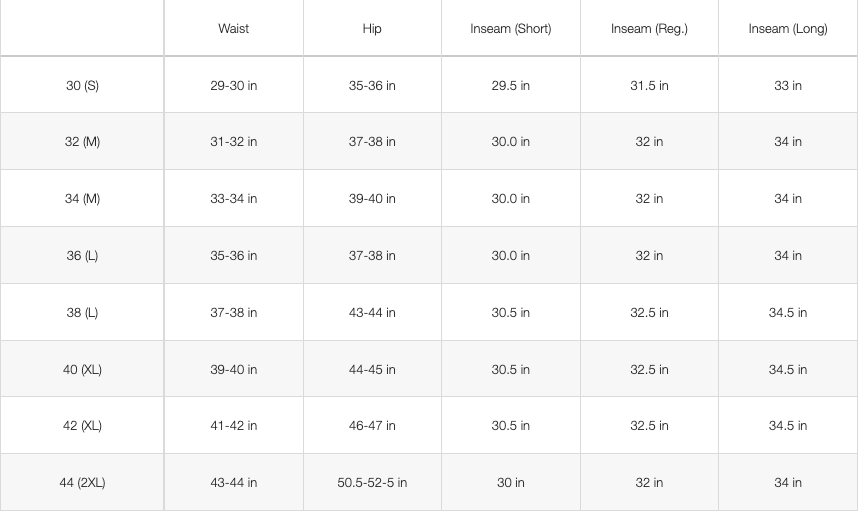859x511 pixels.
Task: Click the Hip column header
Action: click(372, 29)
